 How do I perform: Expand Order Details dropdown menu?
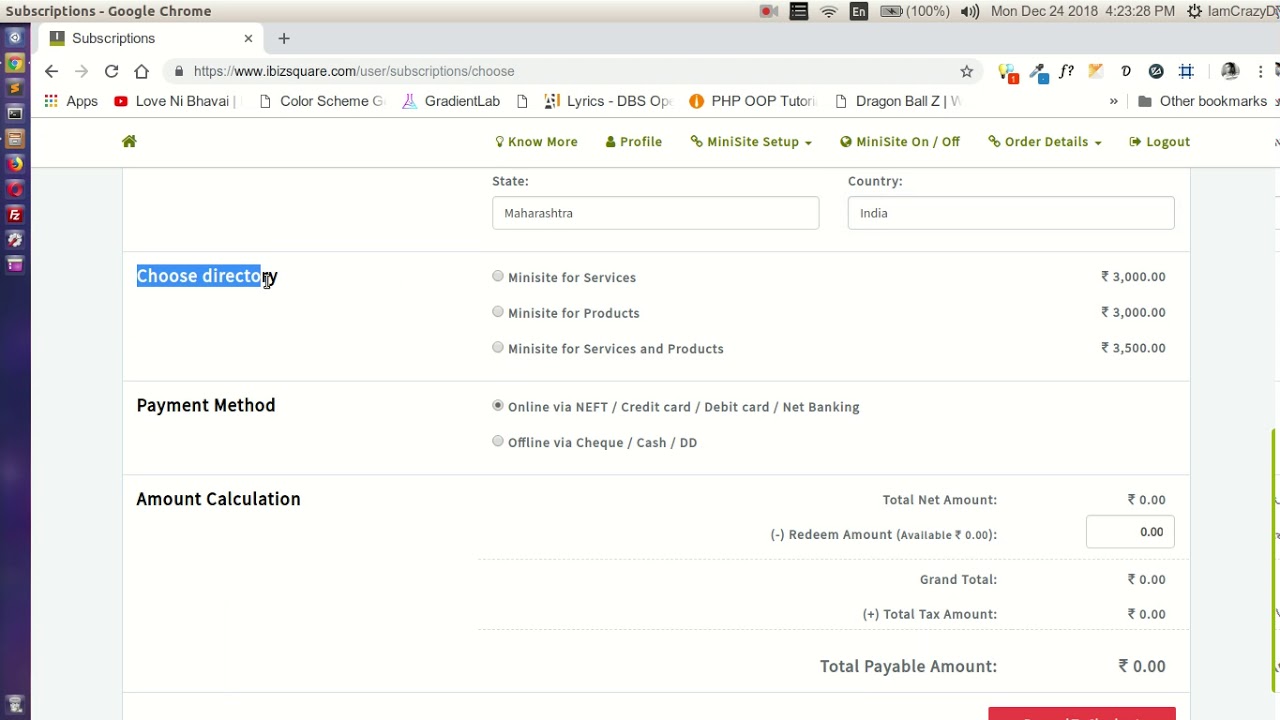[1045, 142]
